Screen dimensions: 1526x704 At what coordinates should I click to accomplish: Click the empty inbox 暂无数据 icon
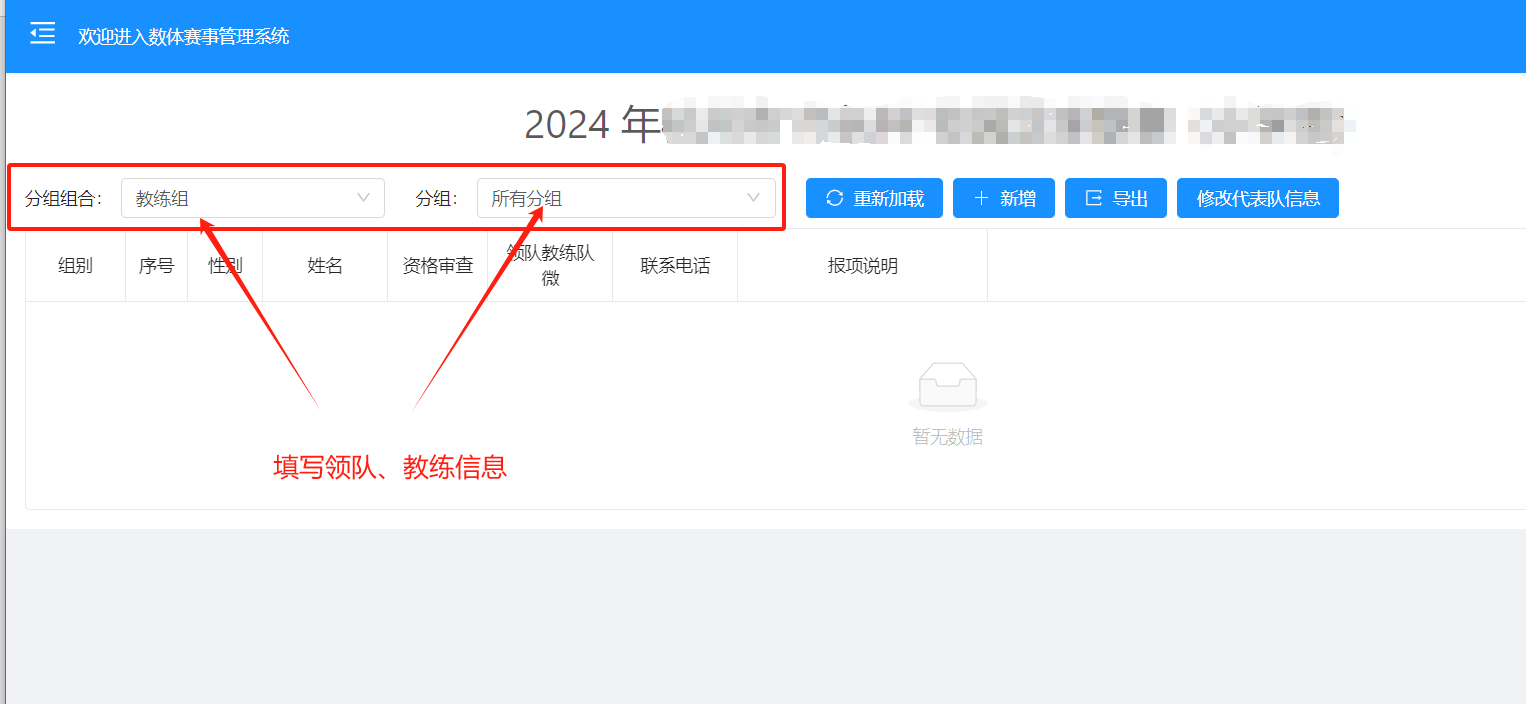click(x=948, y=387)
